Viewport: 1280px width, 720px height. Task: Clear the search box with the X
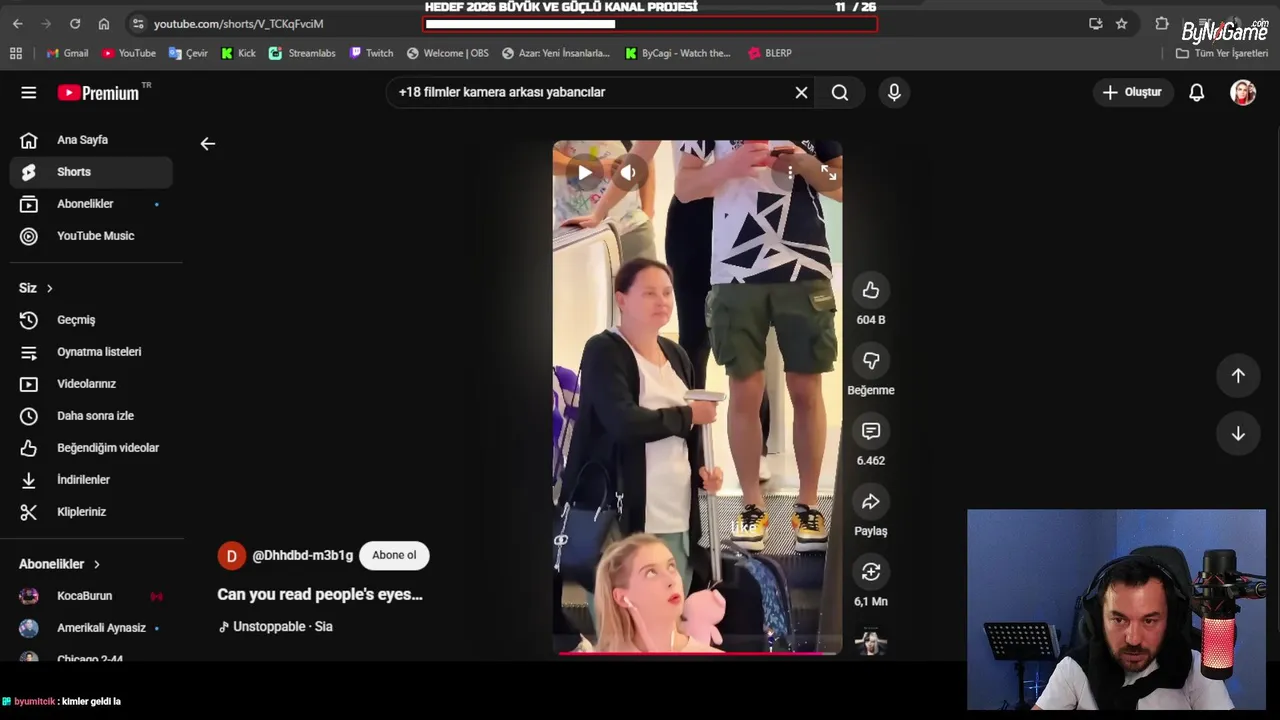801,92
